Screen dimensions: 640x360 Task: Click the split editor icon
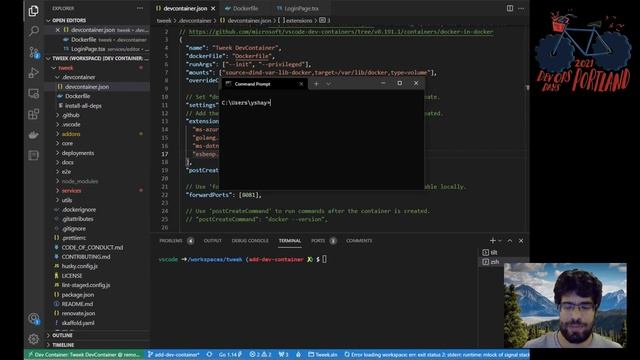pos(510,8)
